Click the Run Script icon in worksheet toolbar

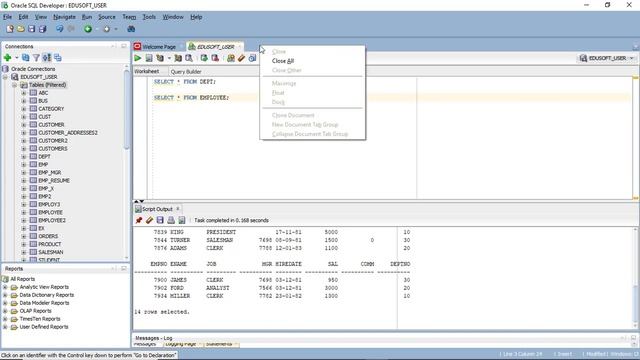149,58
